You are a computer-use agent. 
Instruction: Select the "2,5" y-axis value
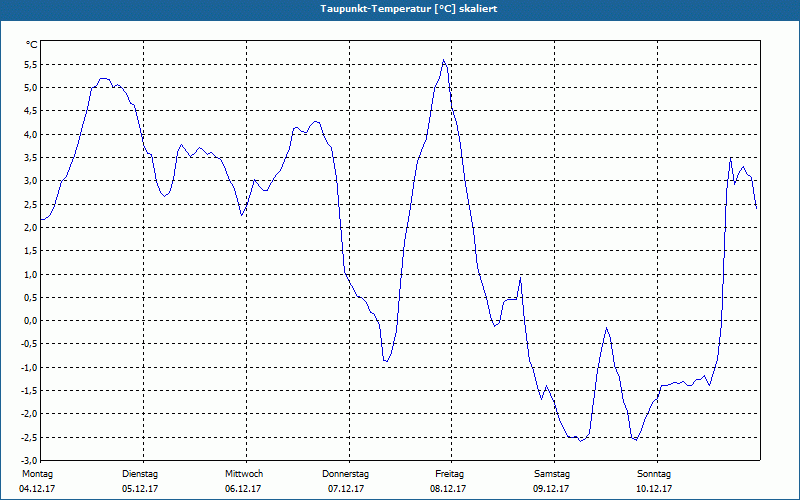click(x=31, y=204)
